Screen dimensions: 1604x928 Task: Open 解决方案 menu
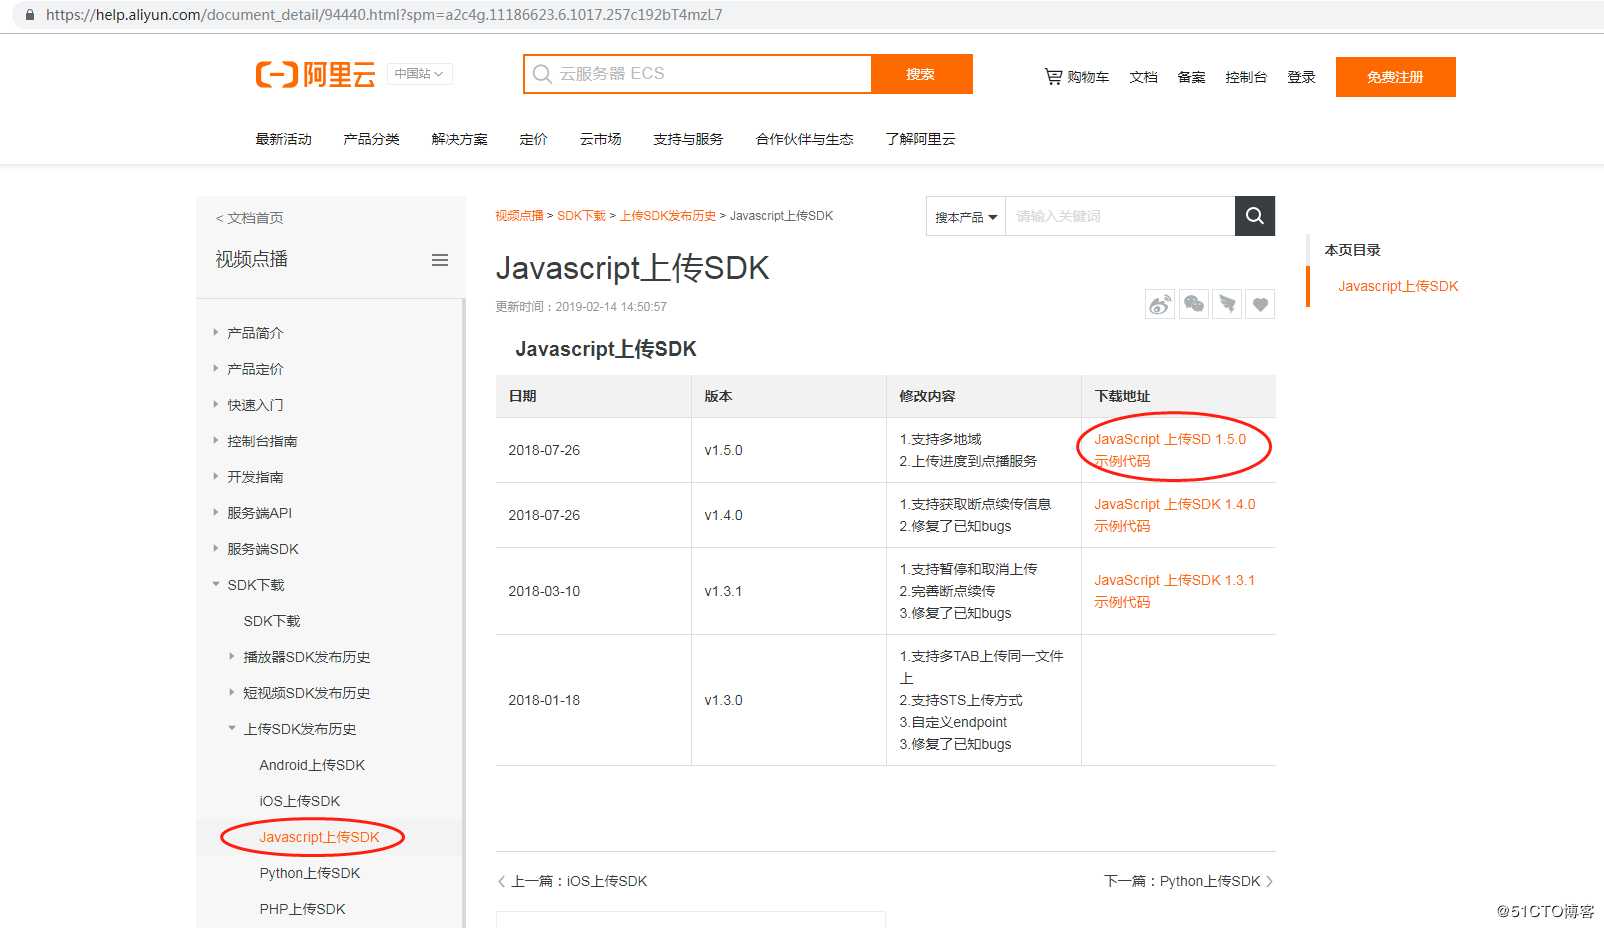tap(459, 139)
